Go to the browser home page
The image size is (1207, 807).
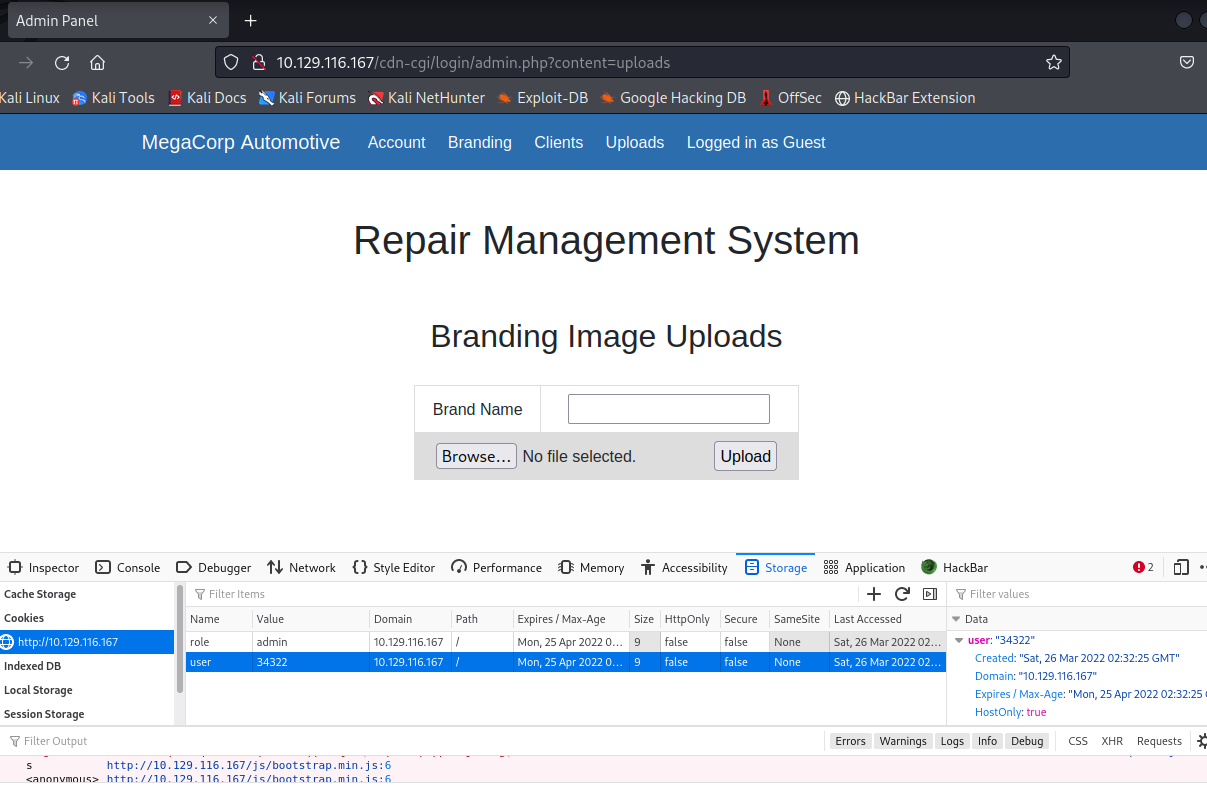97,62
